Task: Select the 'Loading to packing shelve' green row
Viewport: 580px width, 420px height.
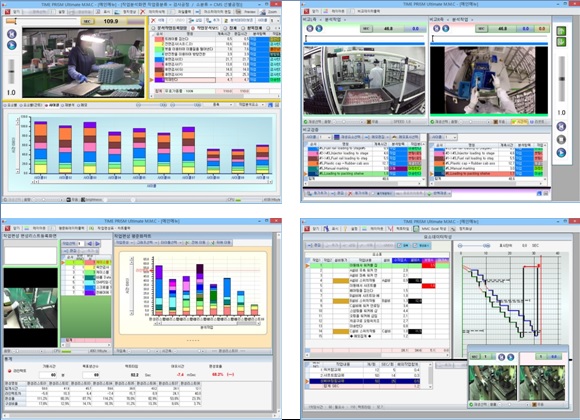Action: (x=364, y=174)
